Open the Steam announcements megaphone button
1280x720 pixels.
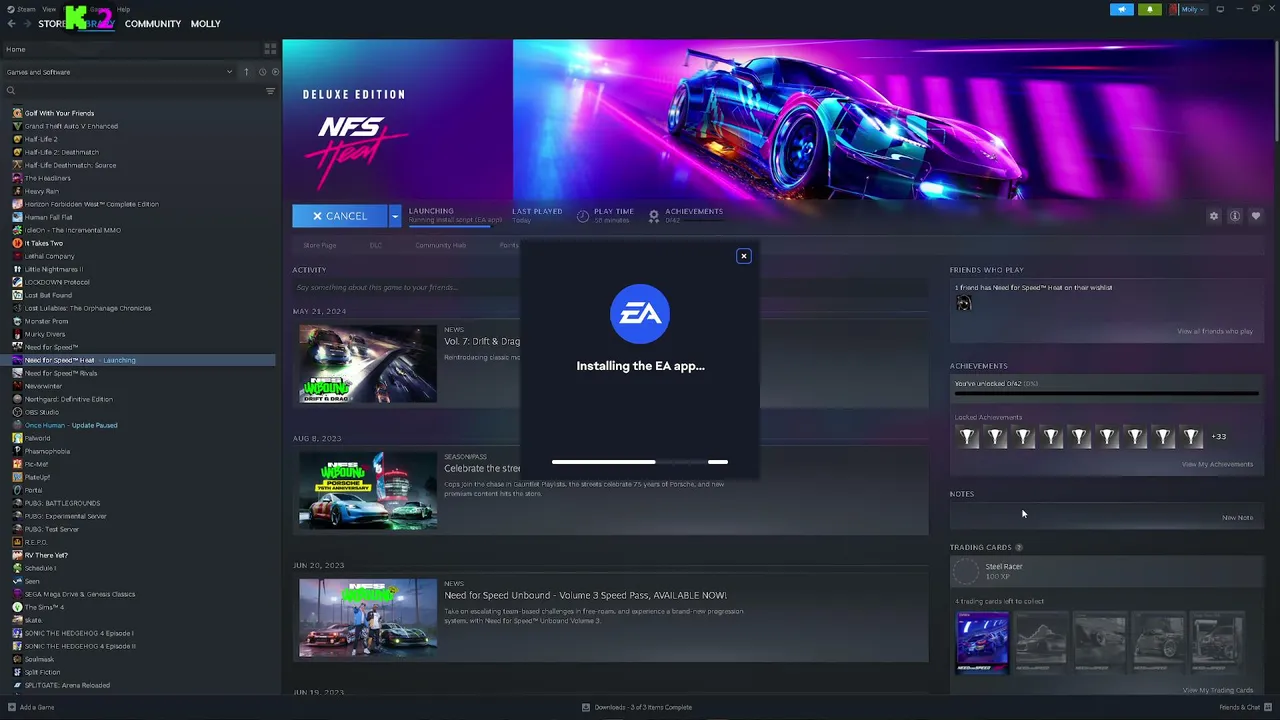click(x=1122, y=9)
